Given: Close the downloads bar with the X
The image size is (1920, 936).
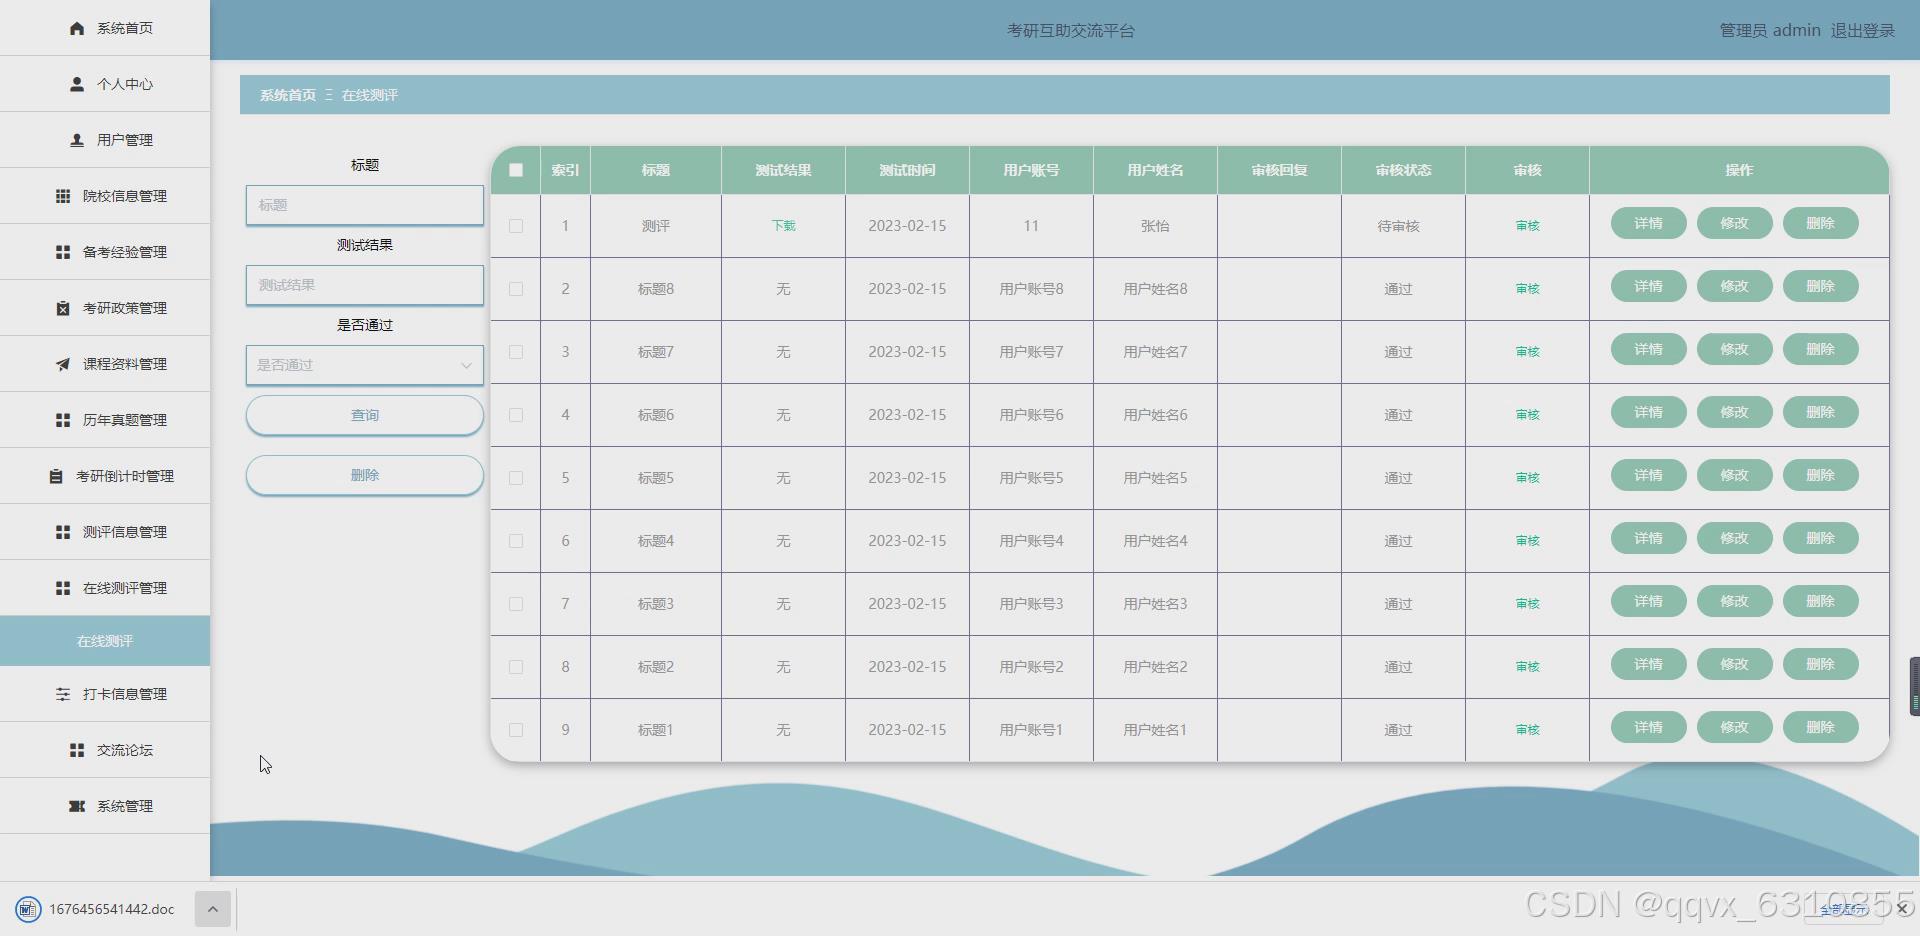Looking at the screenshot, I should (1903, 908).
